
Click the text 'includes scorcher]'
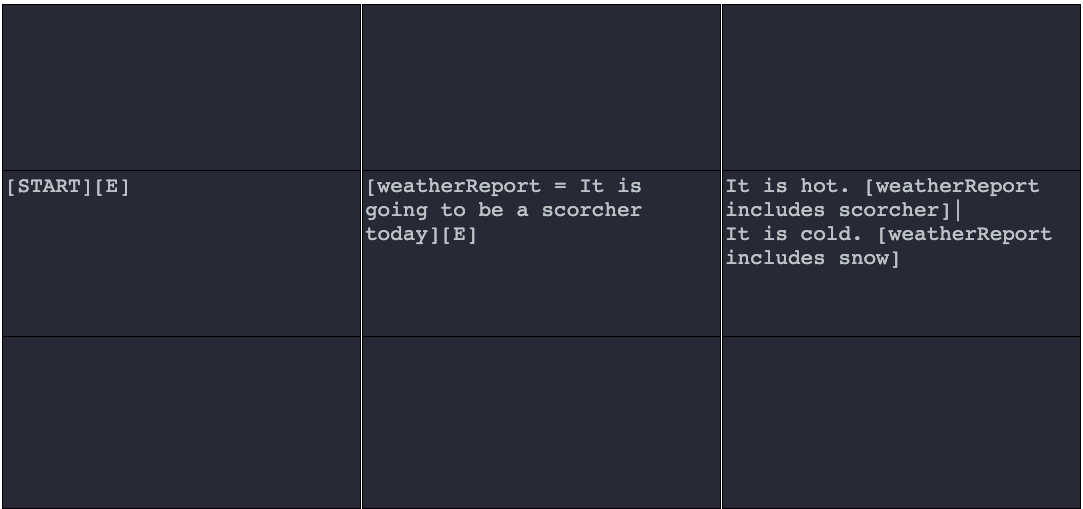point(838,210)
